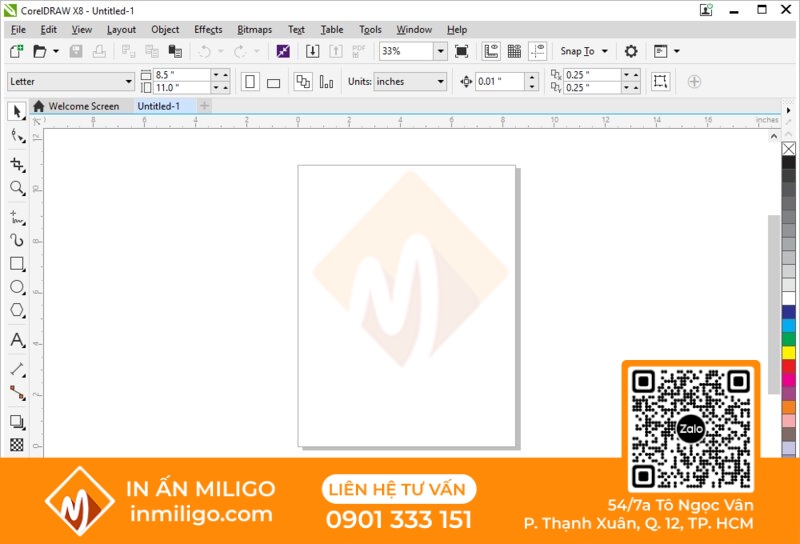Viewport: 800px width, 544px height.
Task: Click the Full-screen preview icon
Action: coord(461,51)
